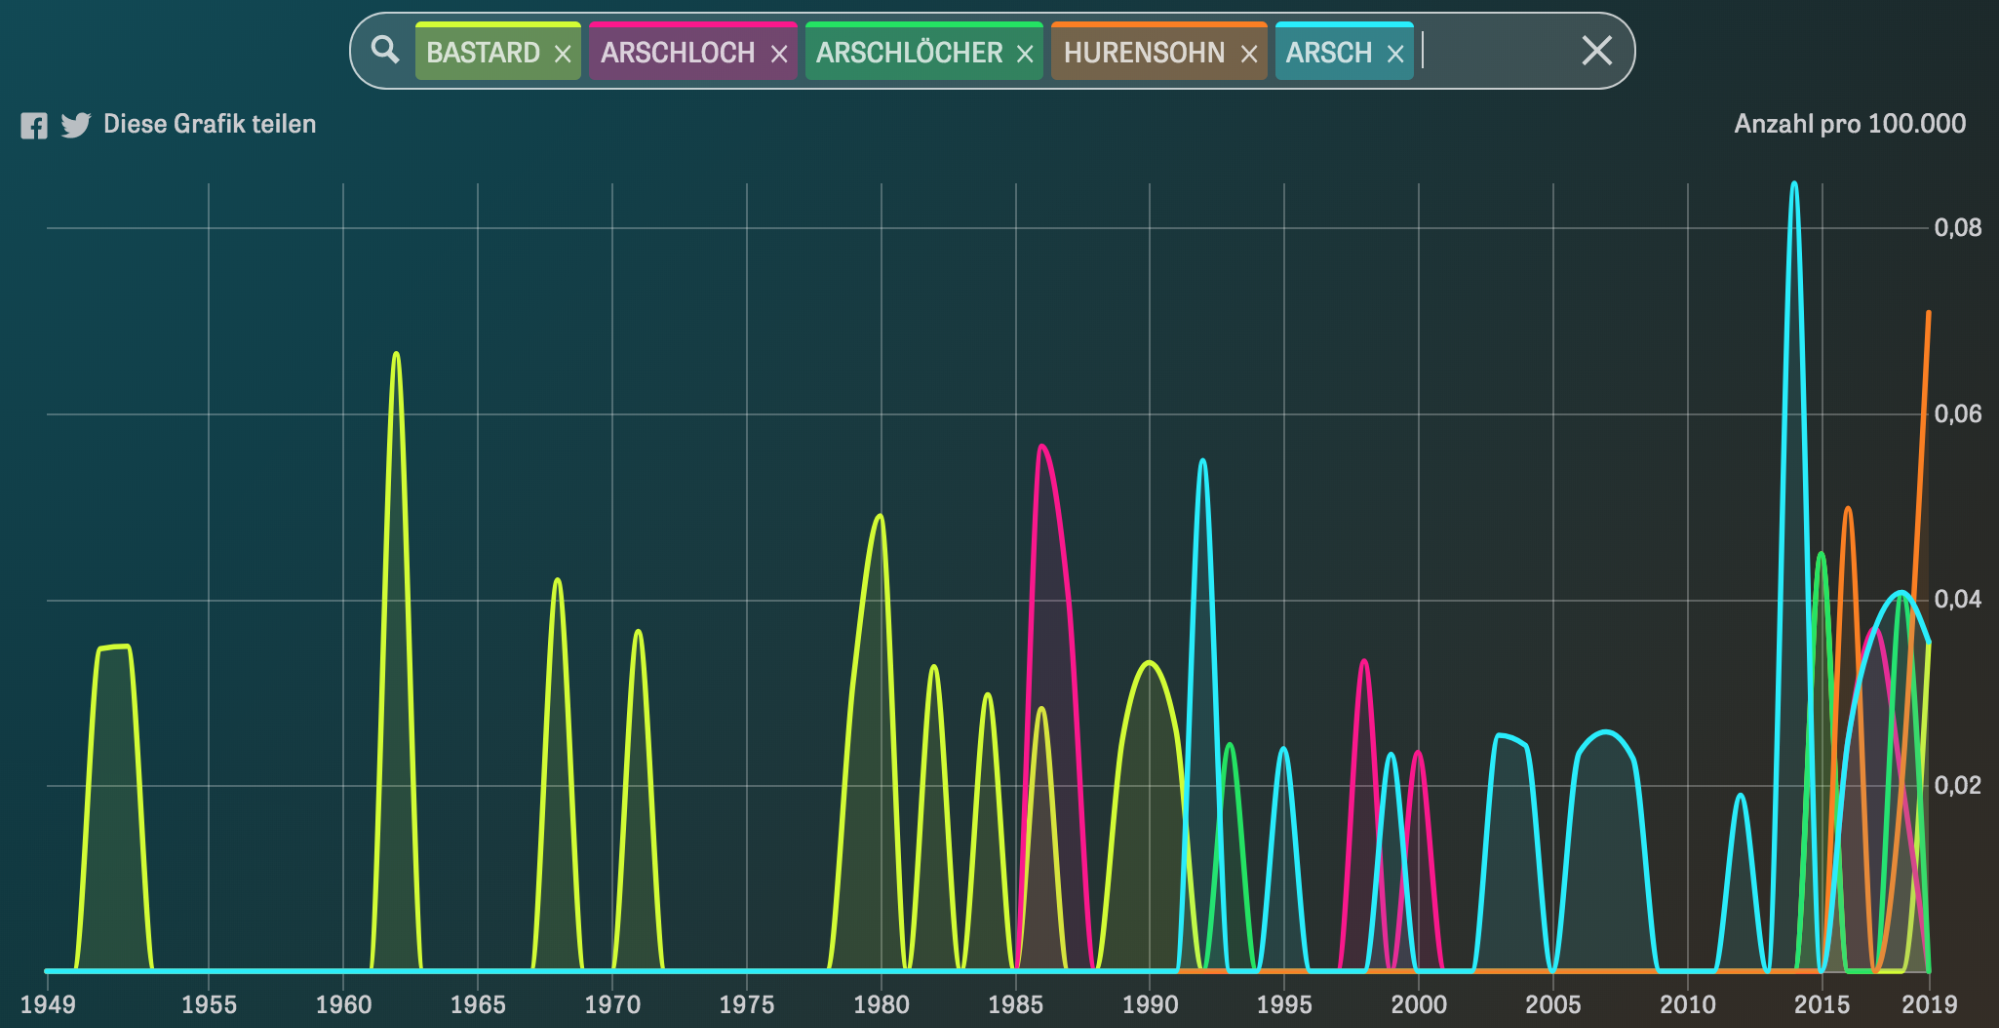Click the yellow BASTARD peak at 1962
This screenshot has height=1028, width=1999.
coord(396,354)
